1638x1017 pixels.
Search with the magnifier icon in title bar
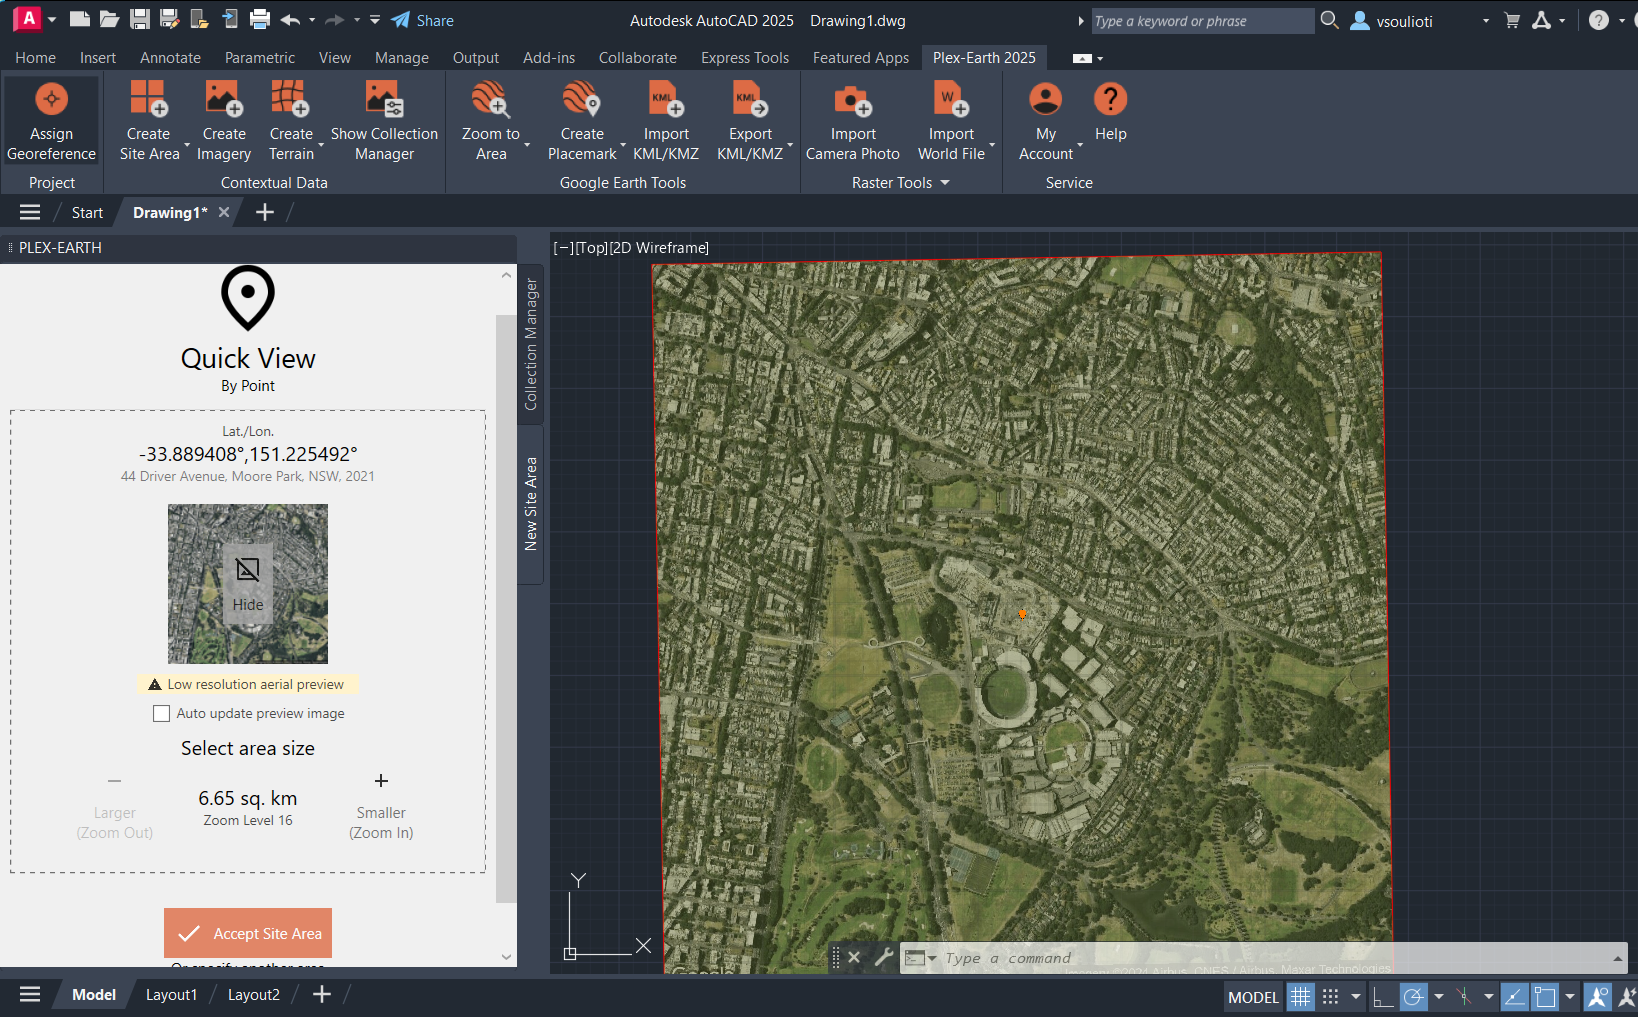[x=1329, y=20]
